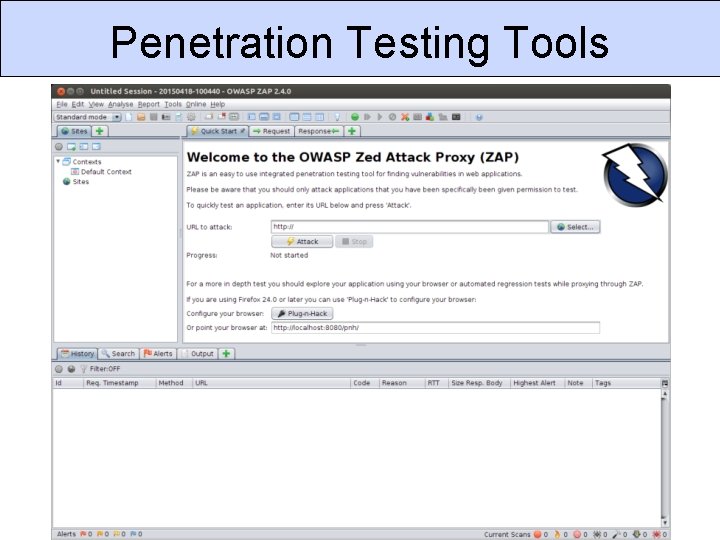
Task: Click the Size Resp. Body column header
Action: coord(479,383)
